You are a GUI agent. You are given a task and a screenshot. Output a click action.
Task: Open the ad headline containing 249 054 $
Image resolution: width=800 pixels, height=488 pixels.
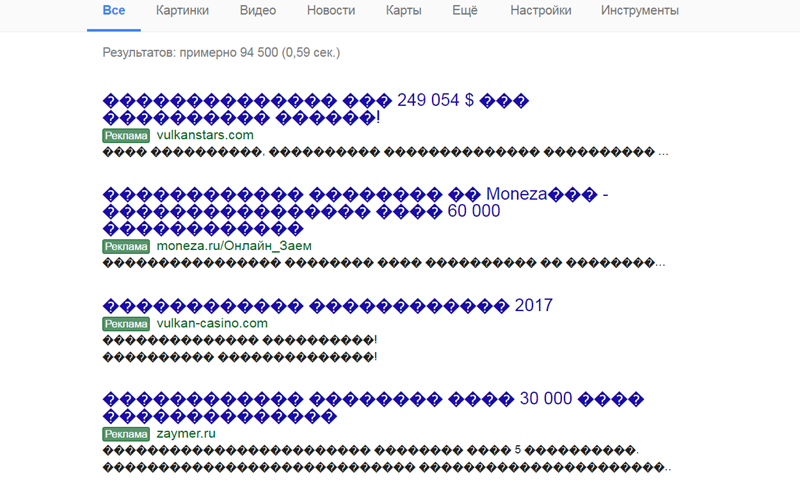[x=316, y=109]
